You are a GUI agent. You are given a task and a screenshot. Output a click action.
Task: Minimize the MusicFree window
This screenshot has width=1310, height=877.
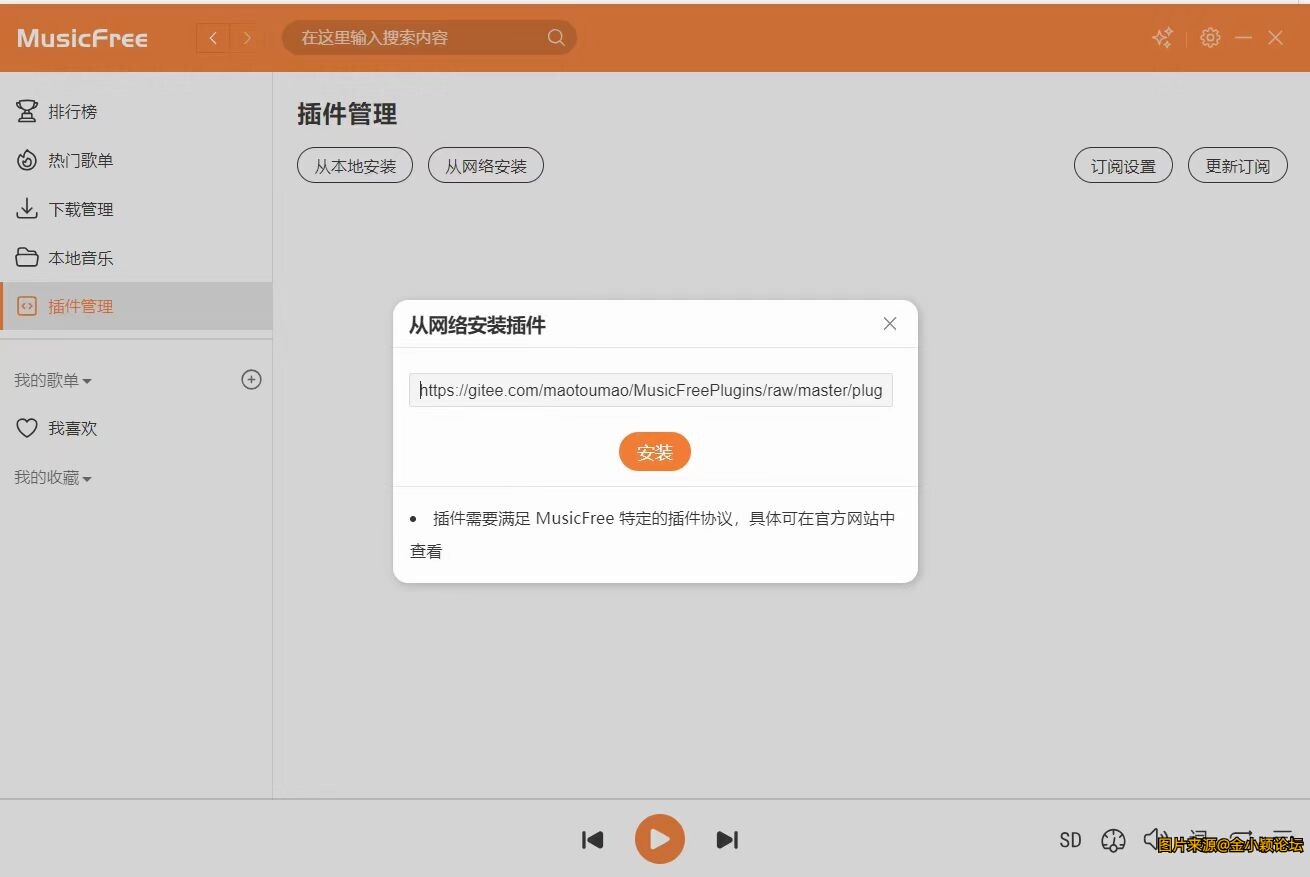pyautogui.click(x=1243, y=38)
